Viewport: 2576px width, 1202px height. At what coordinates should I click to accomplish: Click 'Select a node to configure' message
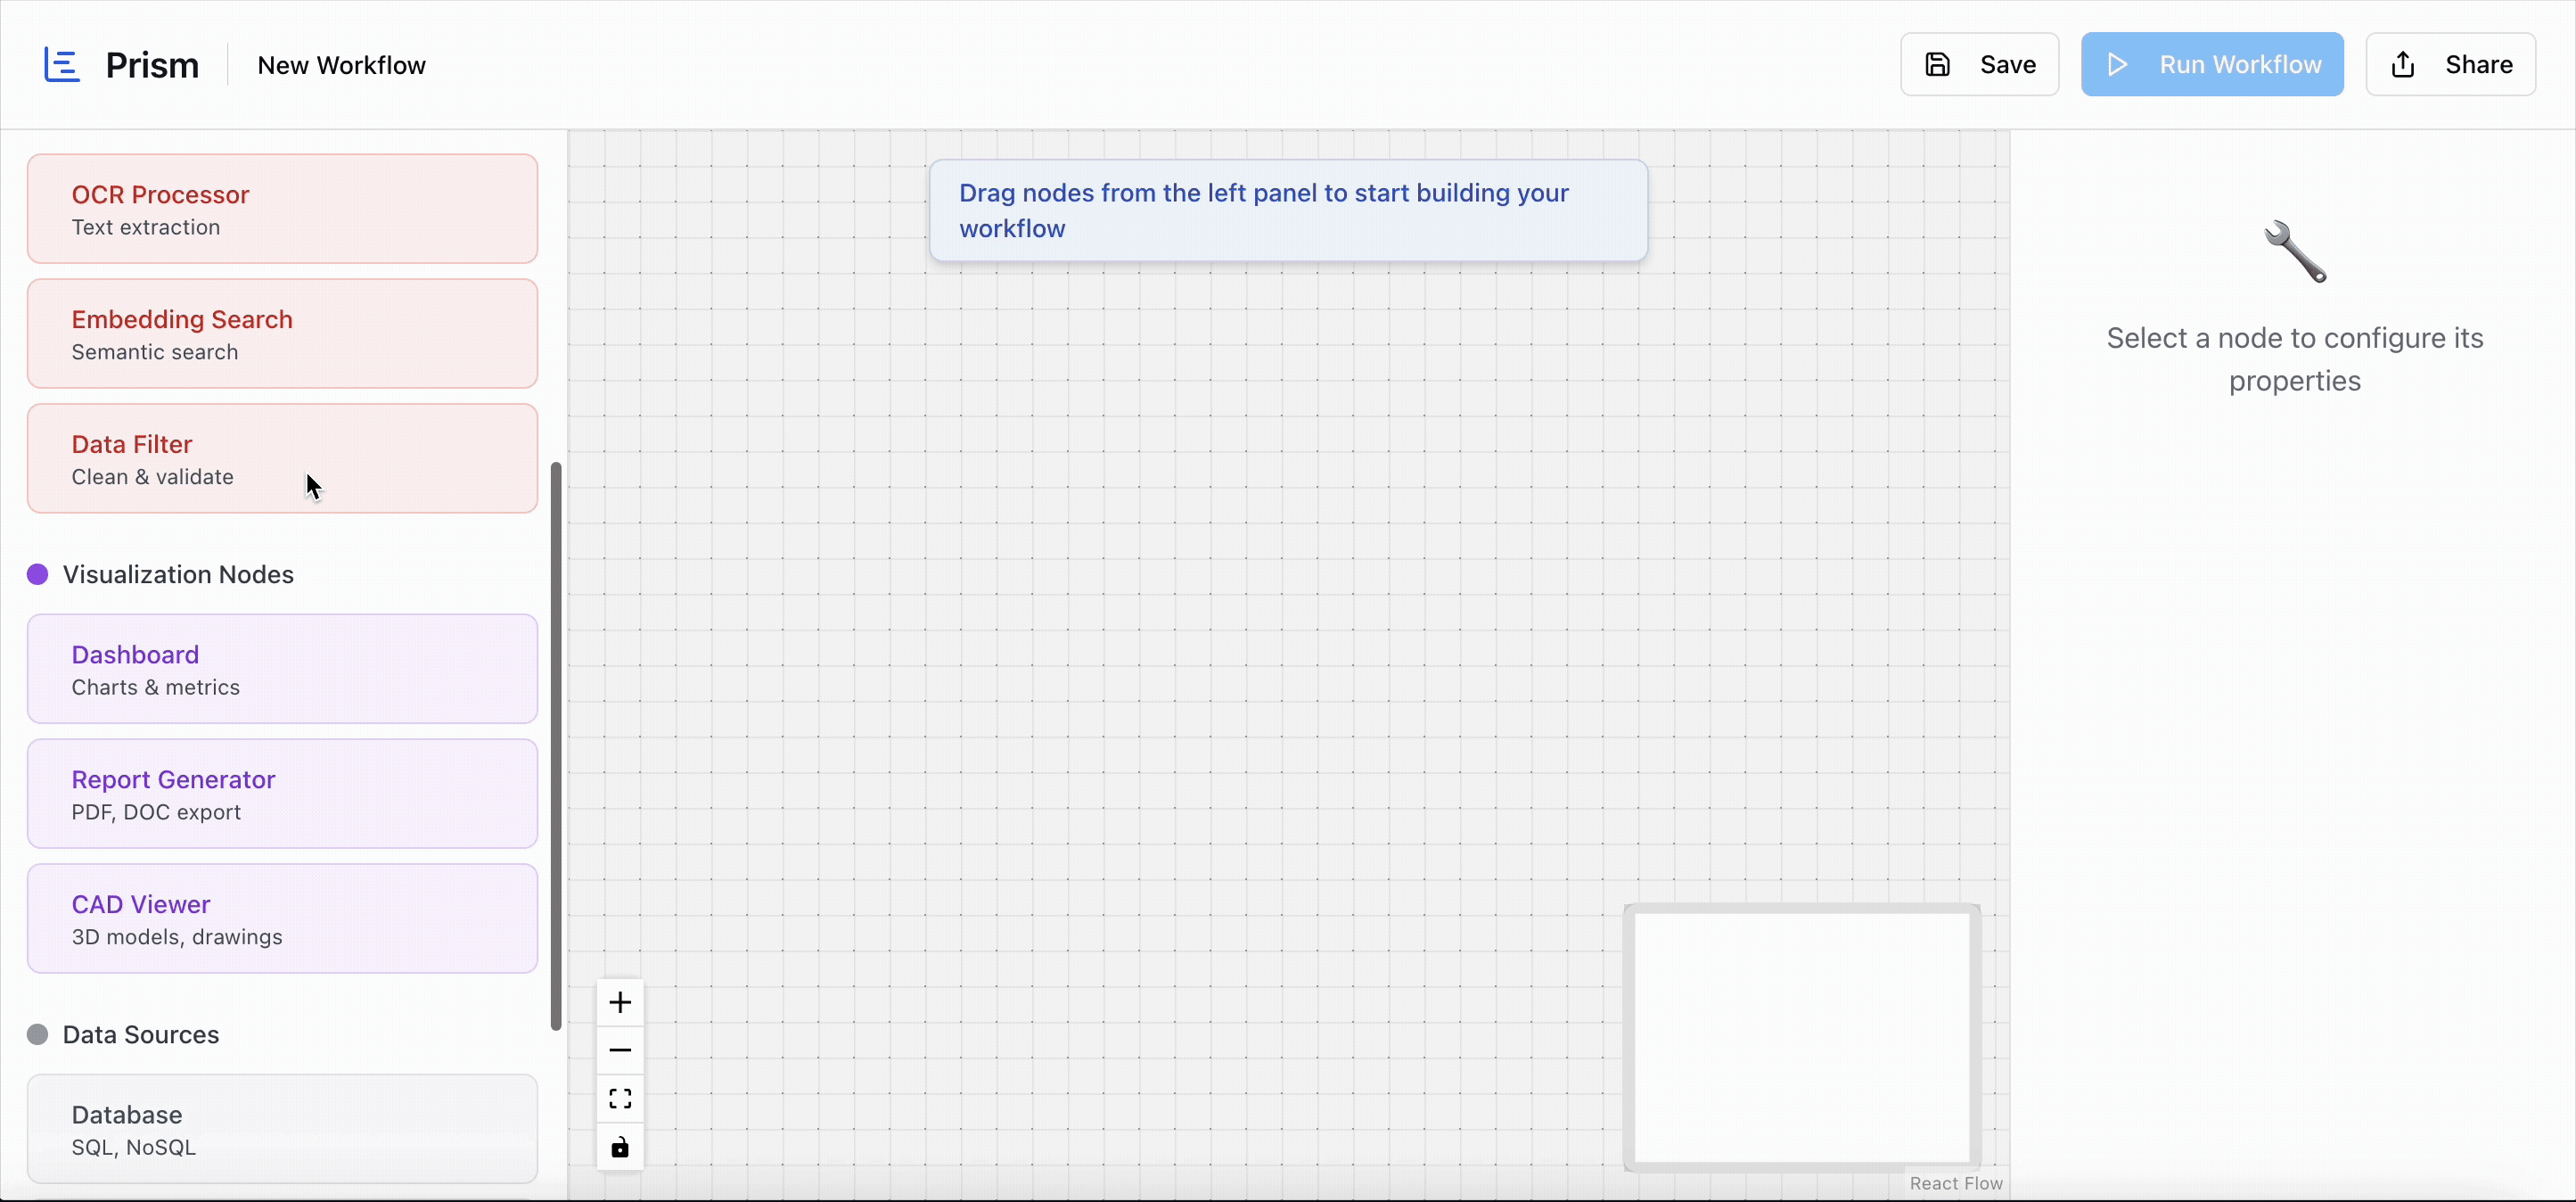2295,359
